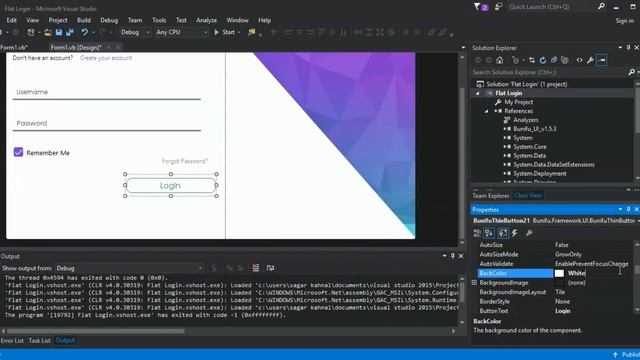Viewport: 640px width, 360px height.
Task: Collapse the References tree node
Action: pyautogui.click(x=487, y=111)
